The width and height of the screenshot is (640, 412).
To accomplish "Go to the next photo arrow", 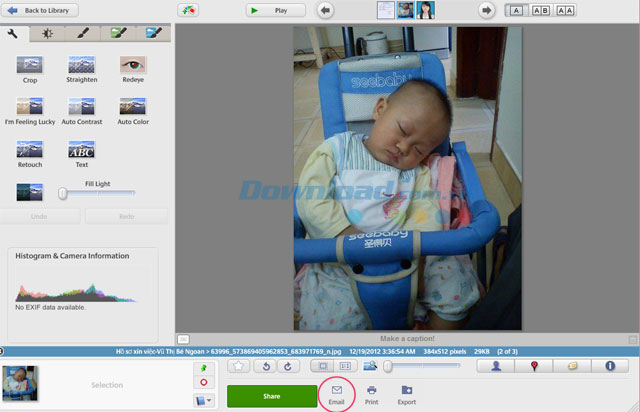I will tap(486, 10).
